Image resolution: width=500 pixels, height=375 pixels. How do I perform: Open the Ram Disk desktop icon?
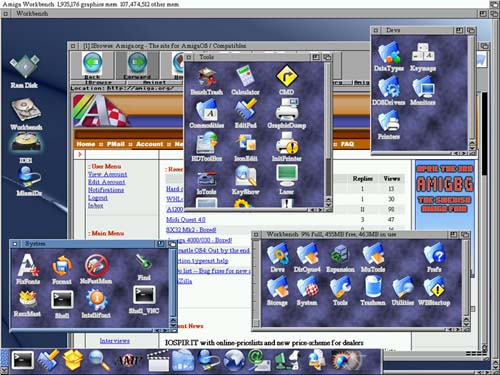[x=24, y=72]
